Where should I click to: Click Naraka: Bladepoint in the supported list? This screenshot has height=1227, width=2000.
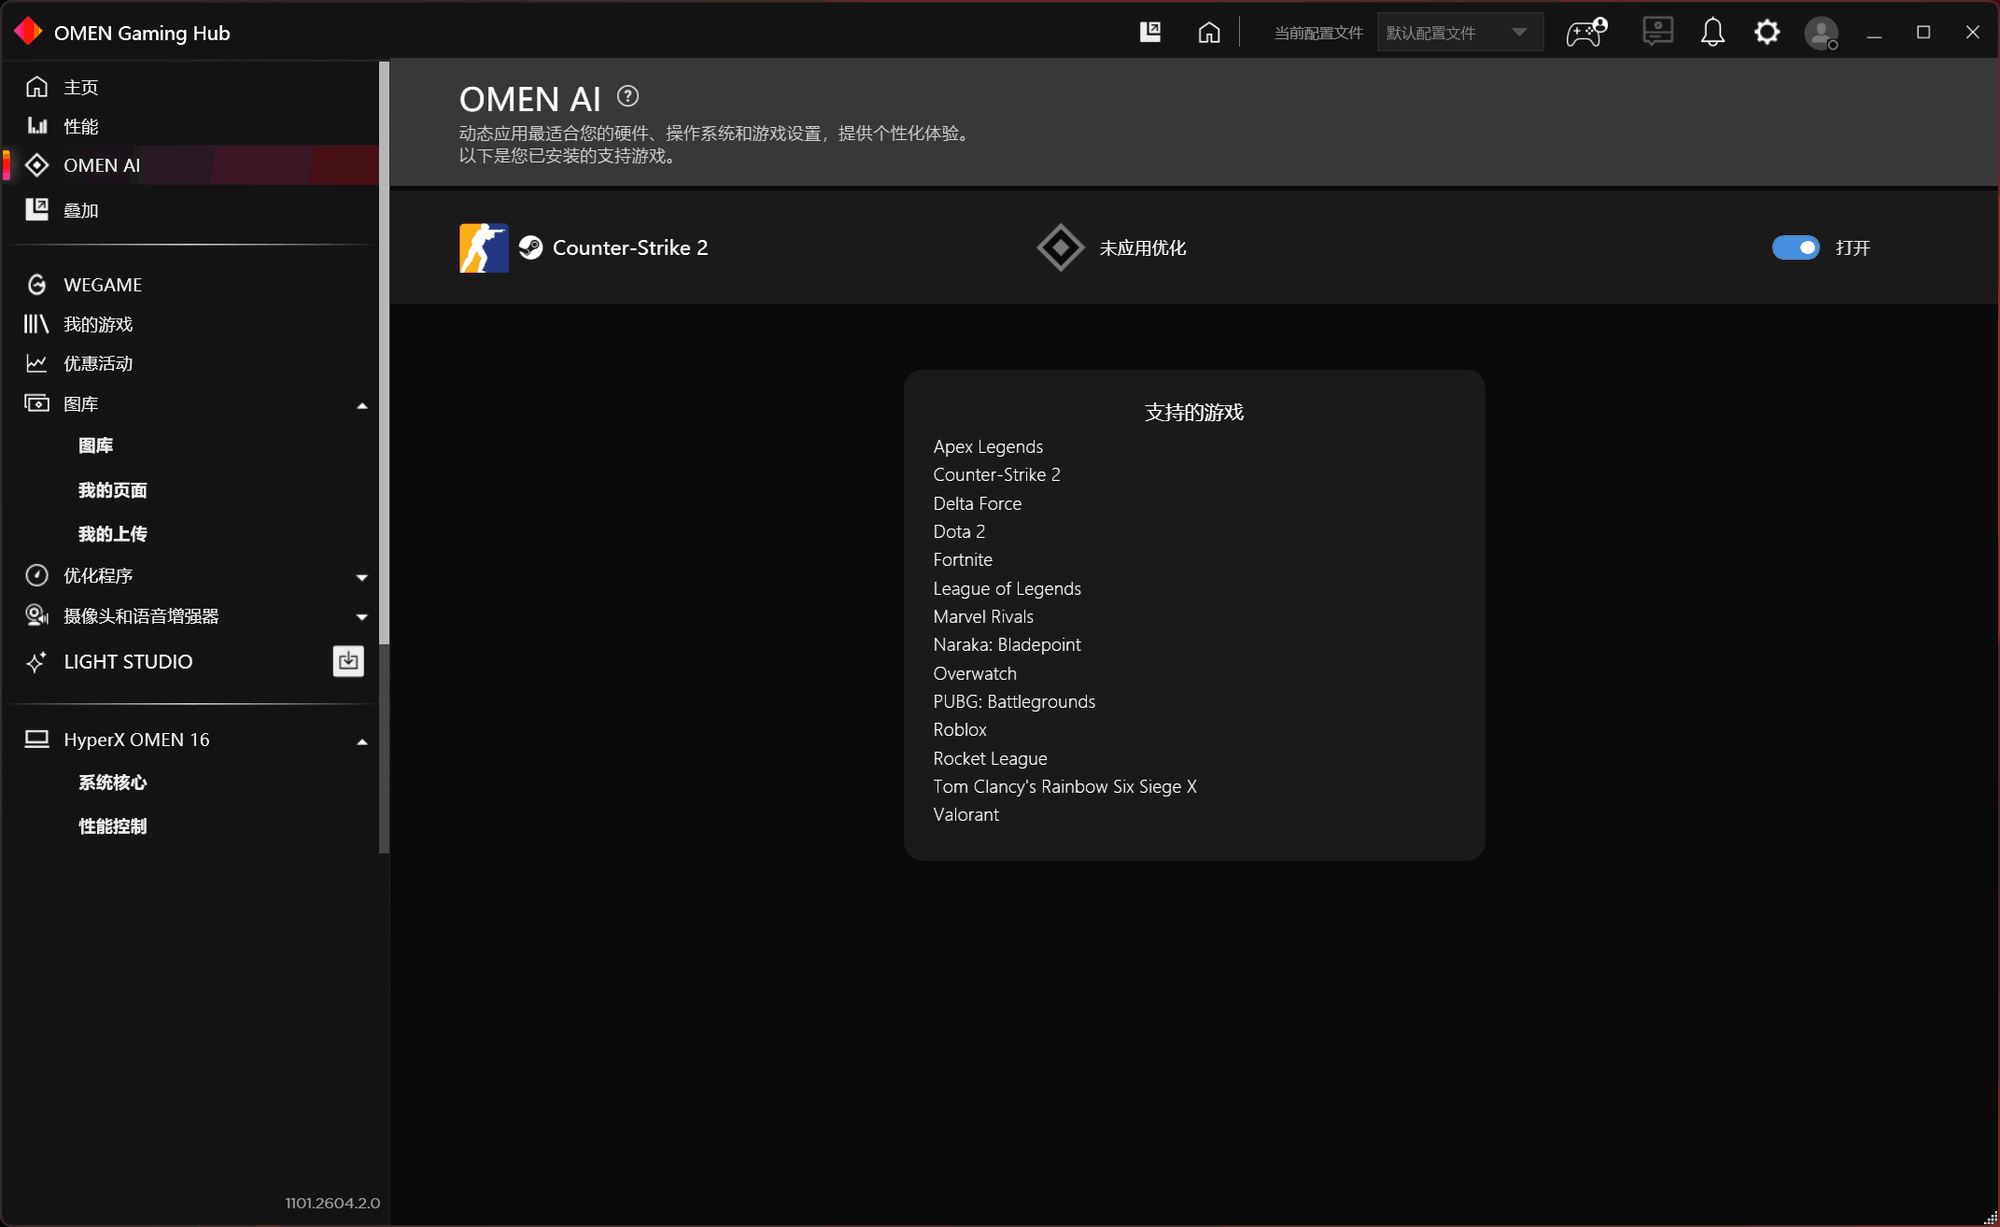(x=1007, y=645)
